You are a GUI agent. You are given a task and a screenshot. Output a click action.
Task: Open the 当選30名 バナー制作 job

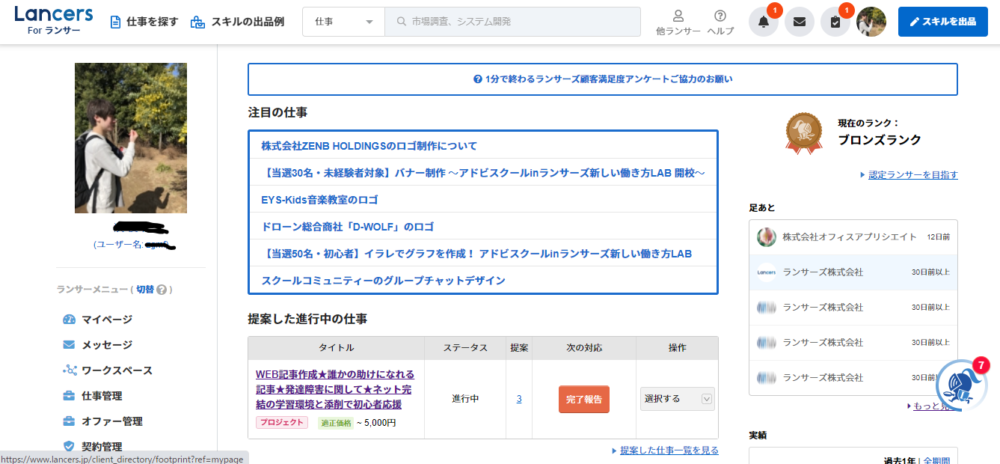click(x=483, y=173)
